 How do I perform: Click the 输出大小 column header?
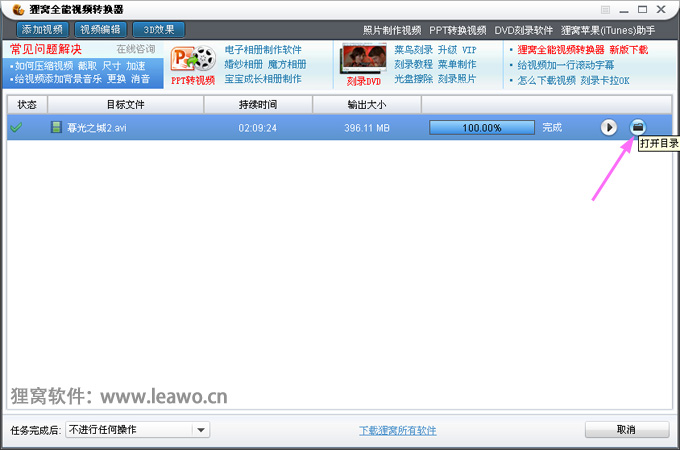tap(367, 104)
